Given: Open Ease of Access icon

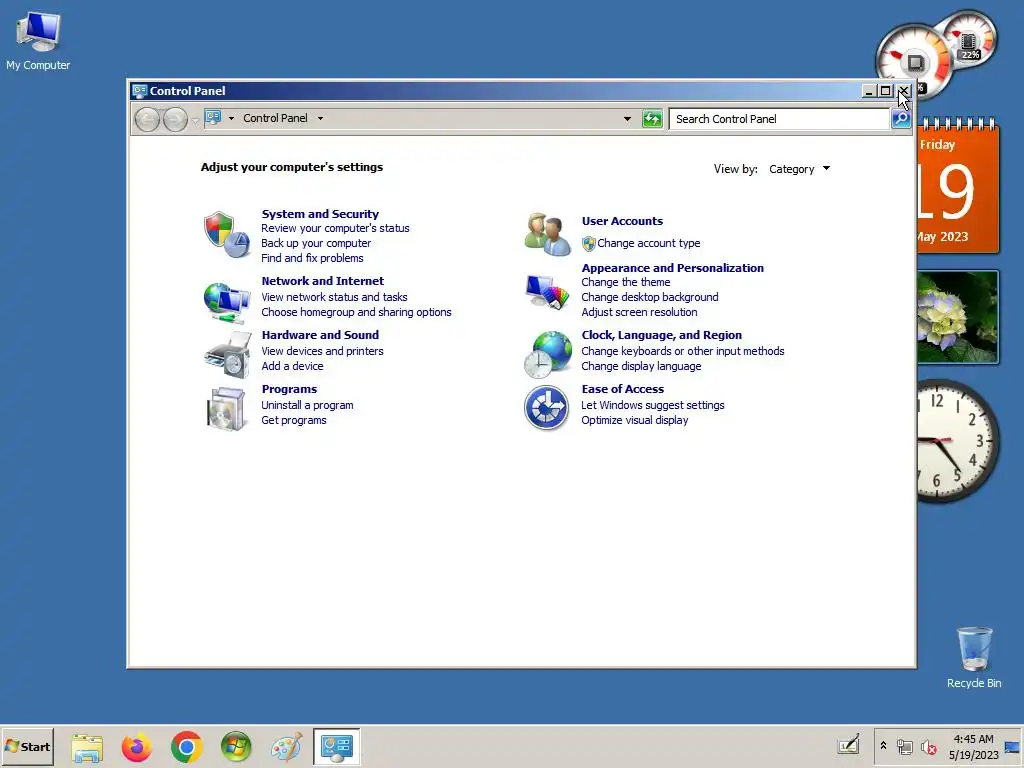Looking at the screenshot, I should 547,408.
